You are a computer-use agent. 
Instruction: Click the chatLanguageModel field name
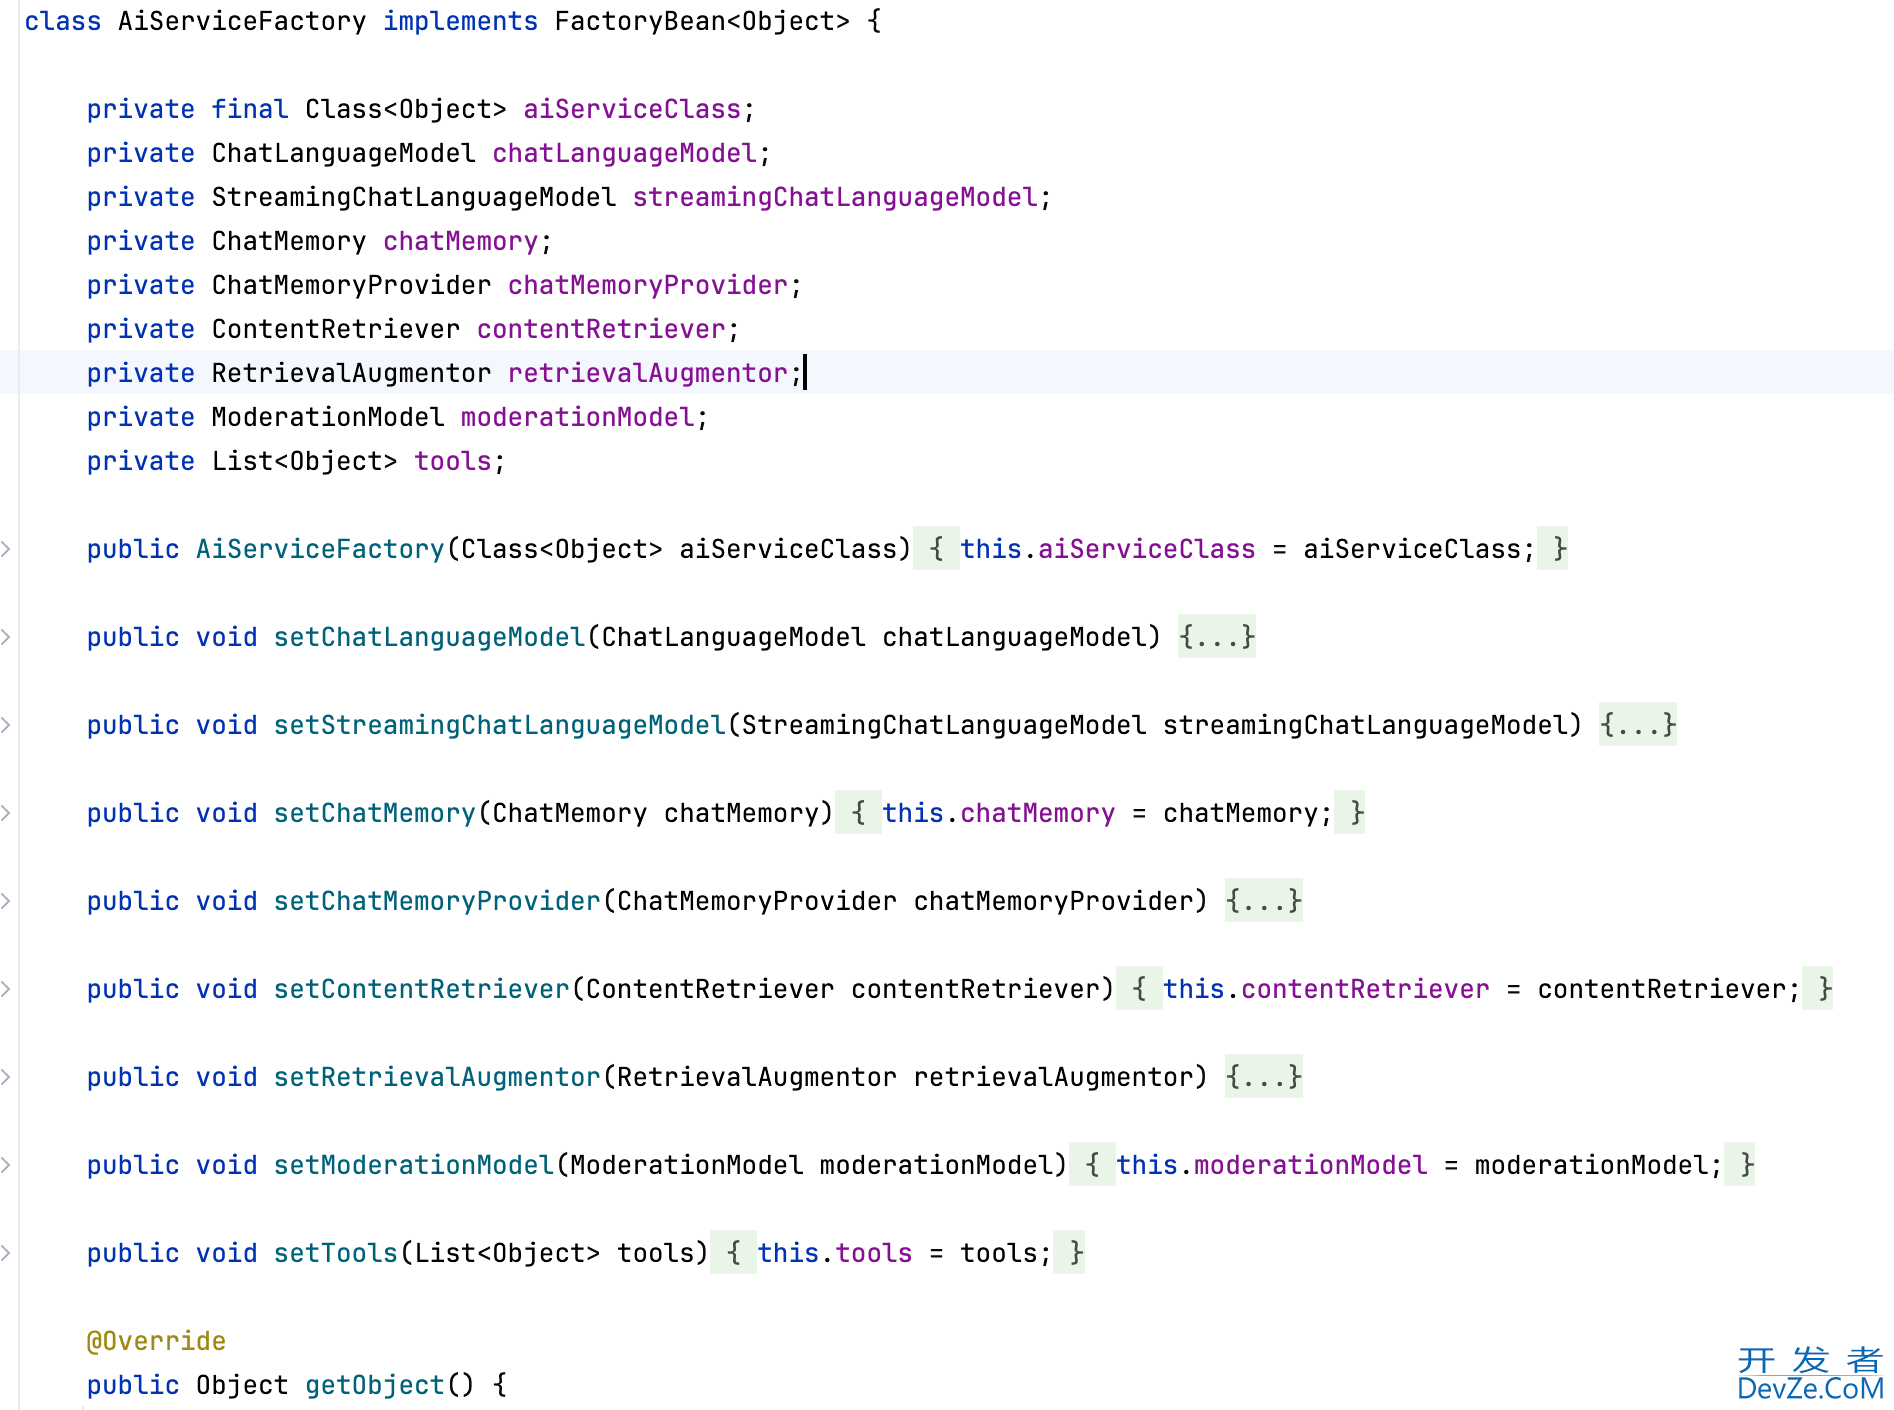click(624, 153)
